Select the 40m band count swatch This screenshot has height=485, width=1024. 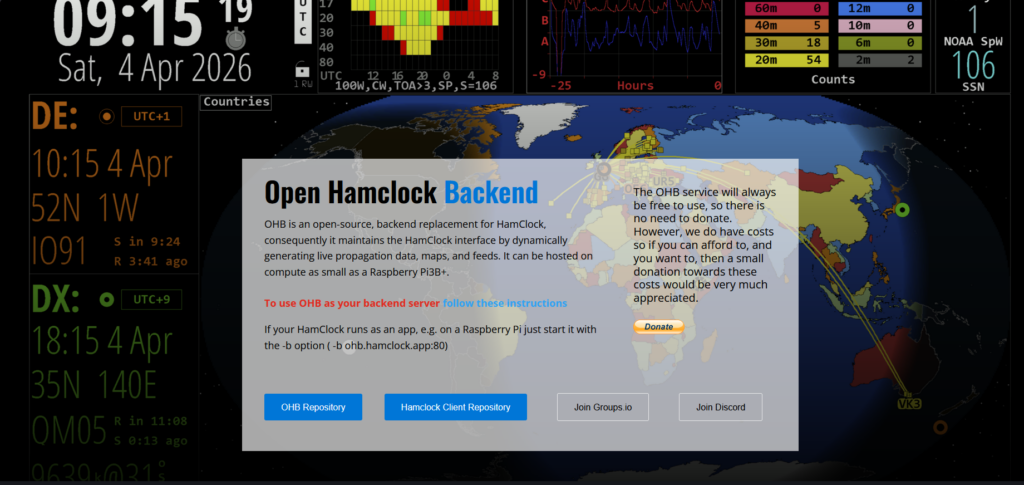coord(786,25)
